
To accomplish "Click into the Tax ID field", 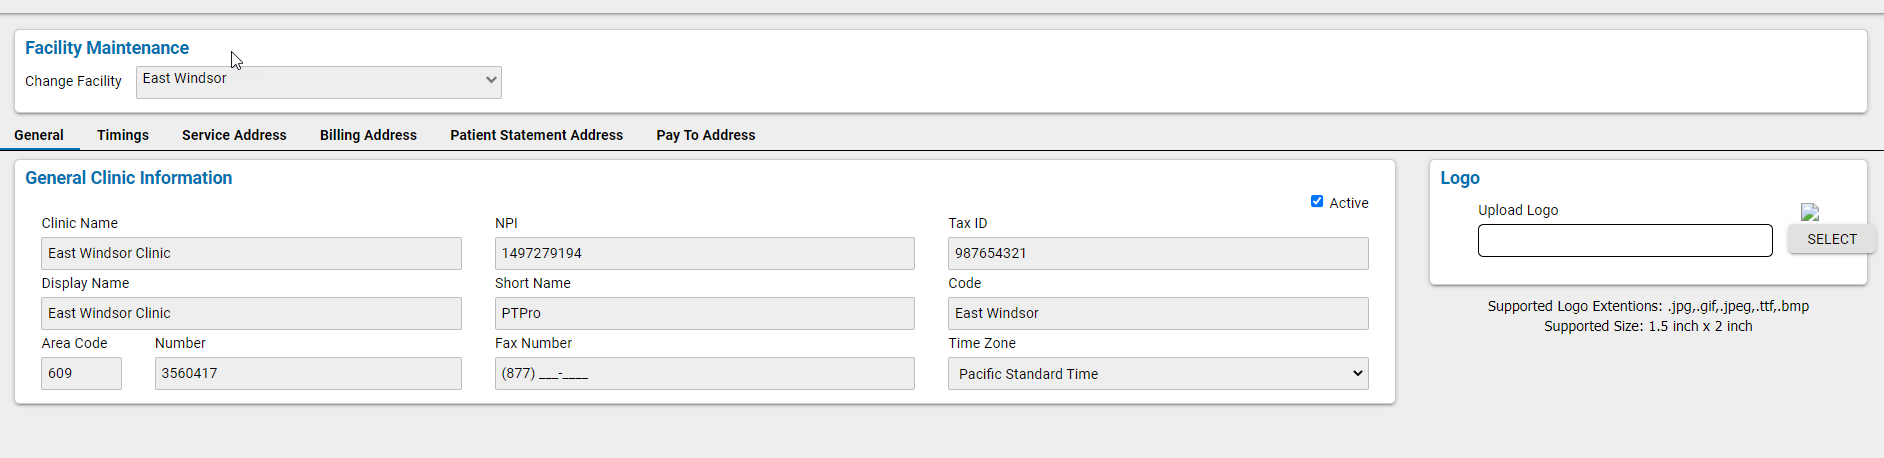I will pos(1158,254).
